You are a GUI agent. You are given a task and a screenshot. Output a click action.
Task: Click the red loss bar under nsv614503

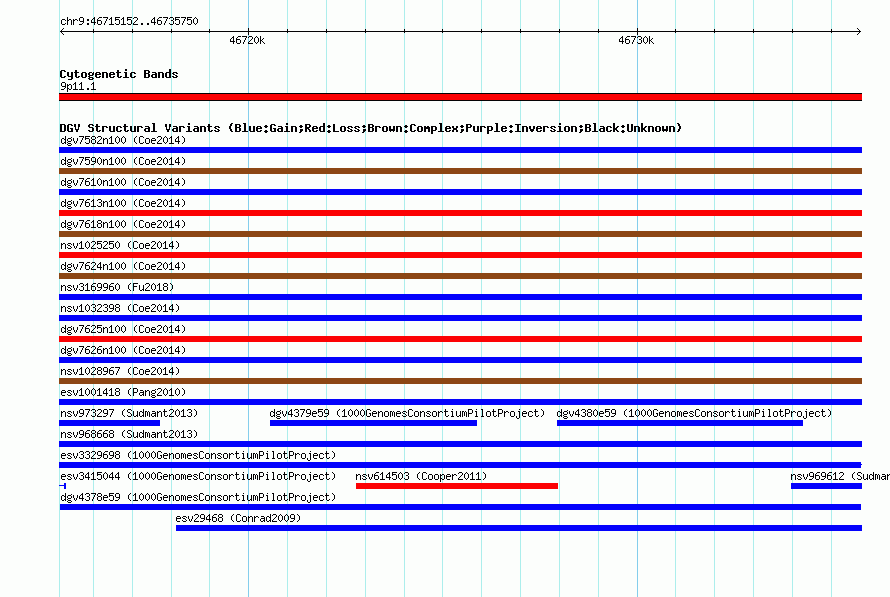tap(457, 486)
